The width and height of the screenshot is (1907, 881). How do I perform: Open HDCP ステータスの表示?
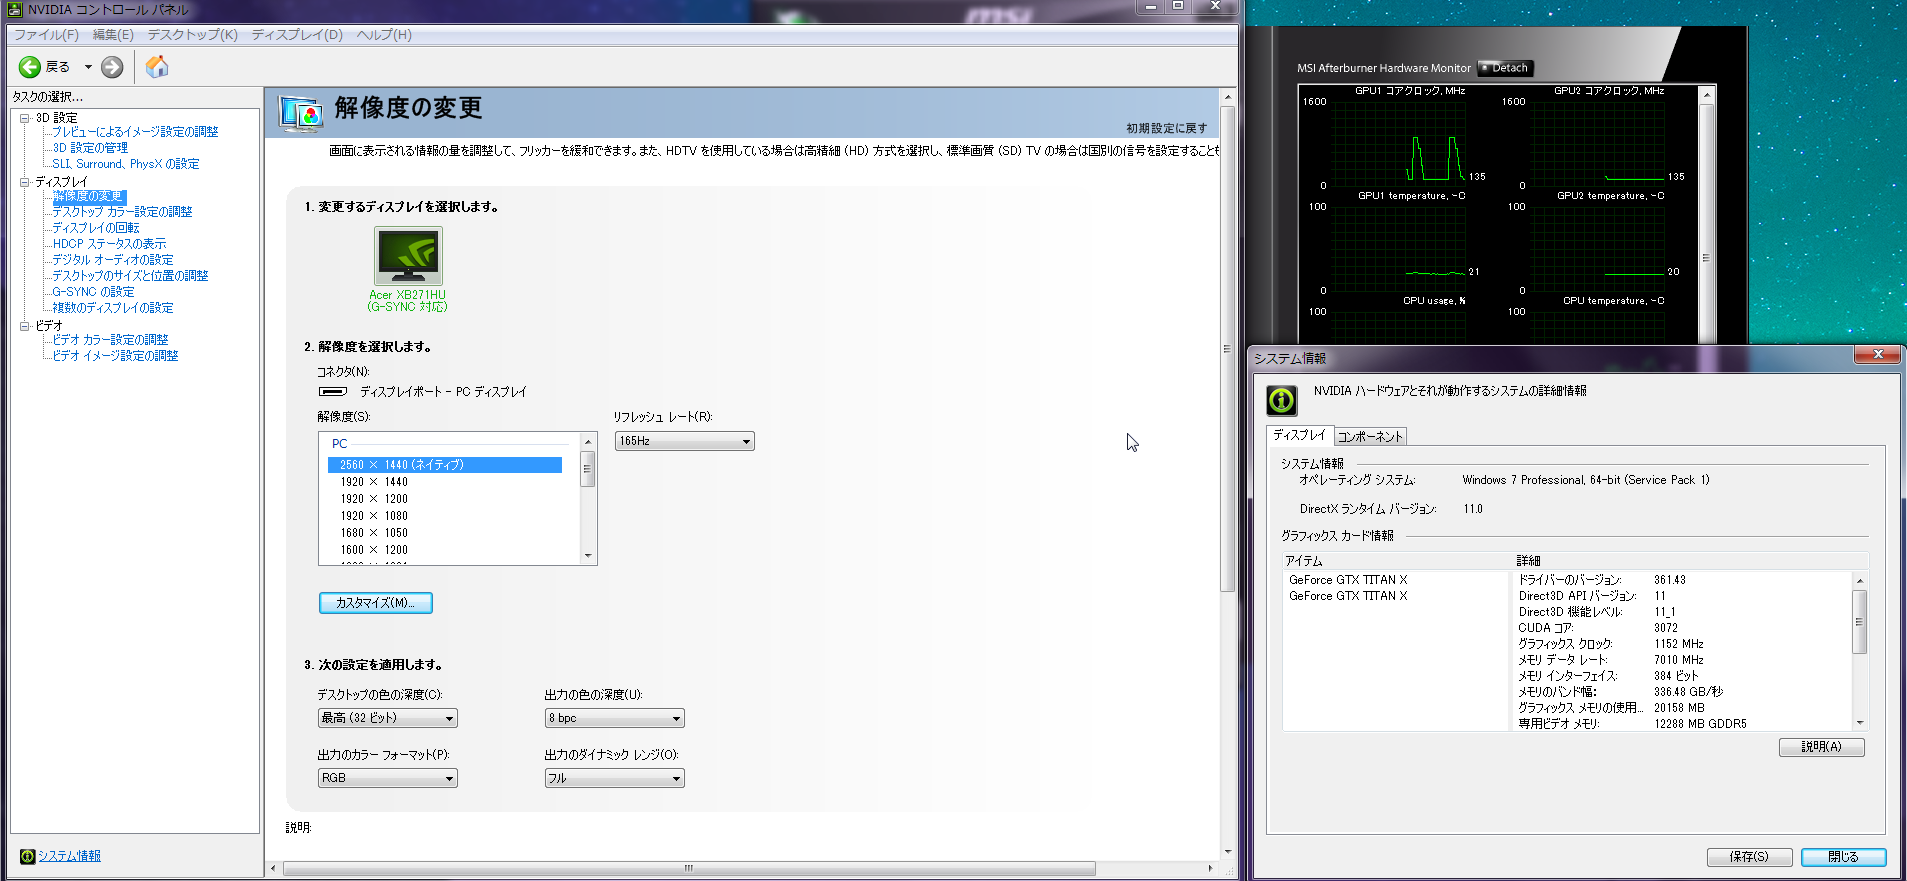(110, 244)
